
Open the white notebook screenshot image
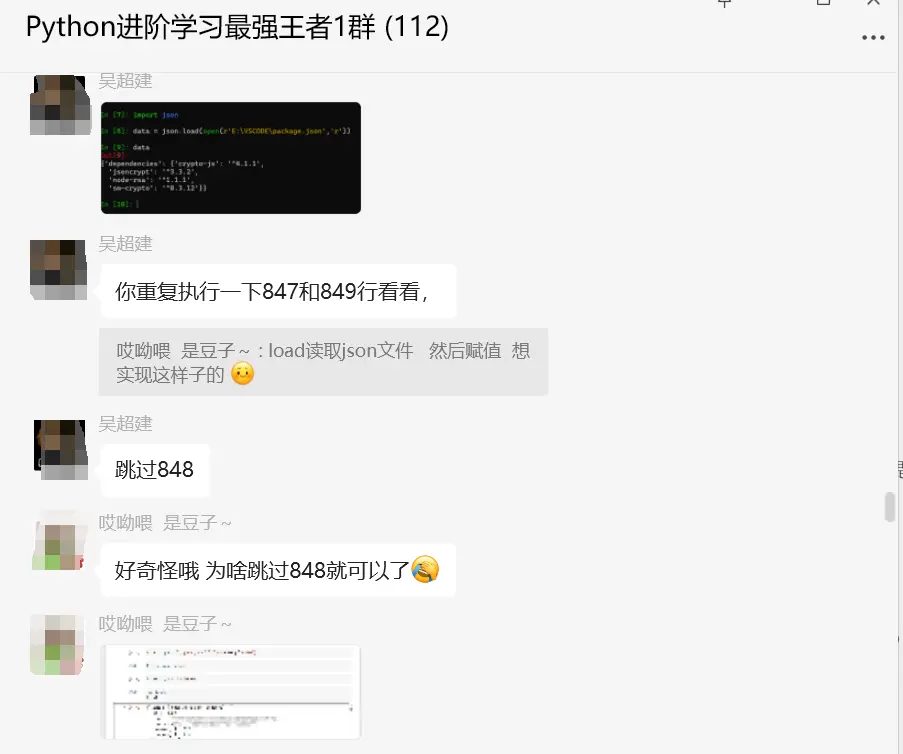click(x=231, y=692)
